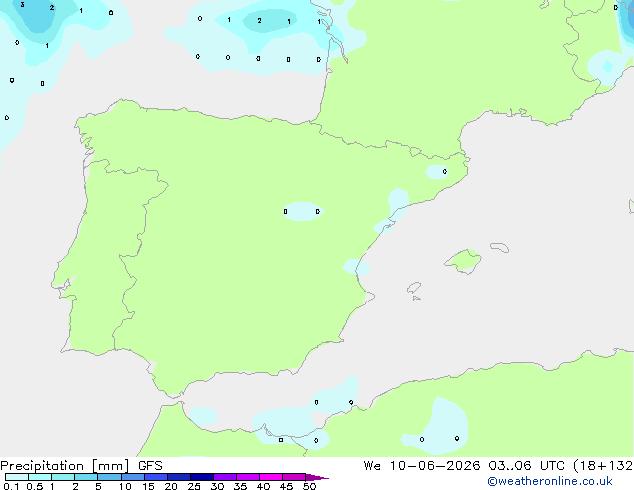Select the 25–30 mm dark navy legend swatch
Image resolution: width=634 pixels, height=490 pixels.
click(202, 477)
